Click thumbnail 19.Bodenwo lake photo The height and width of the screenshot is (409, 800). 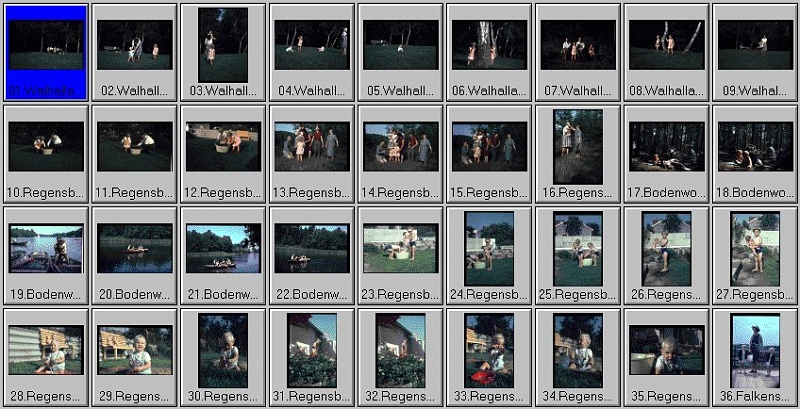[x=46, y=248]
